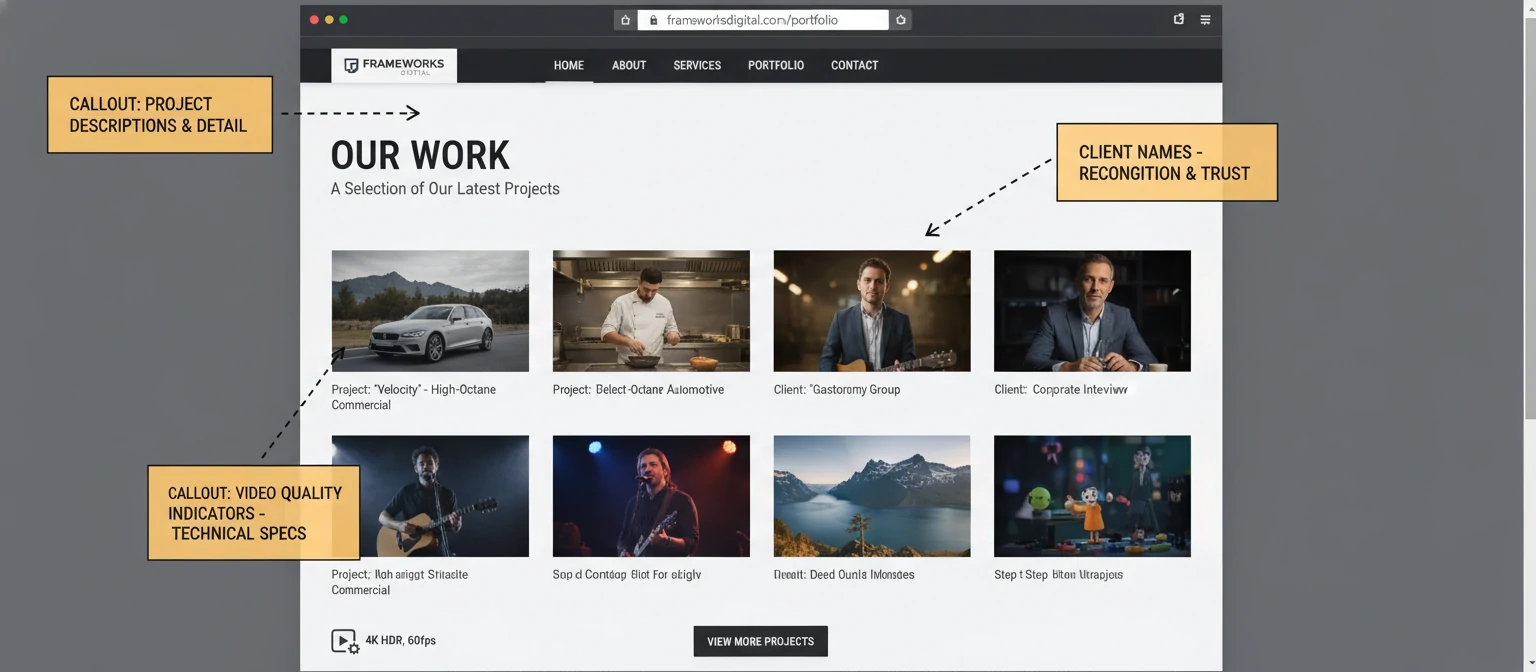Click the Corporate Interview client thumbnail

tap(1091, 310)
